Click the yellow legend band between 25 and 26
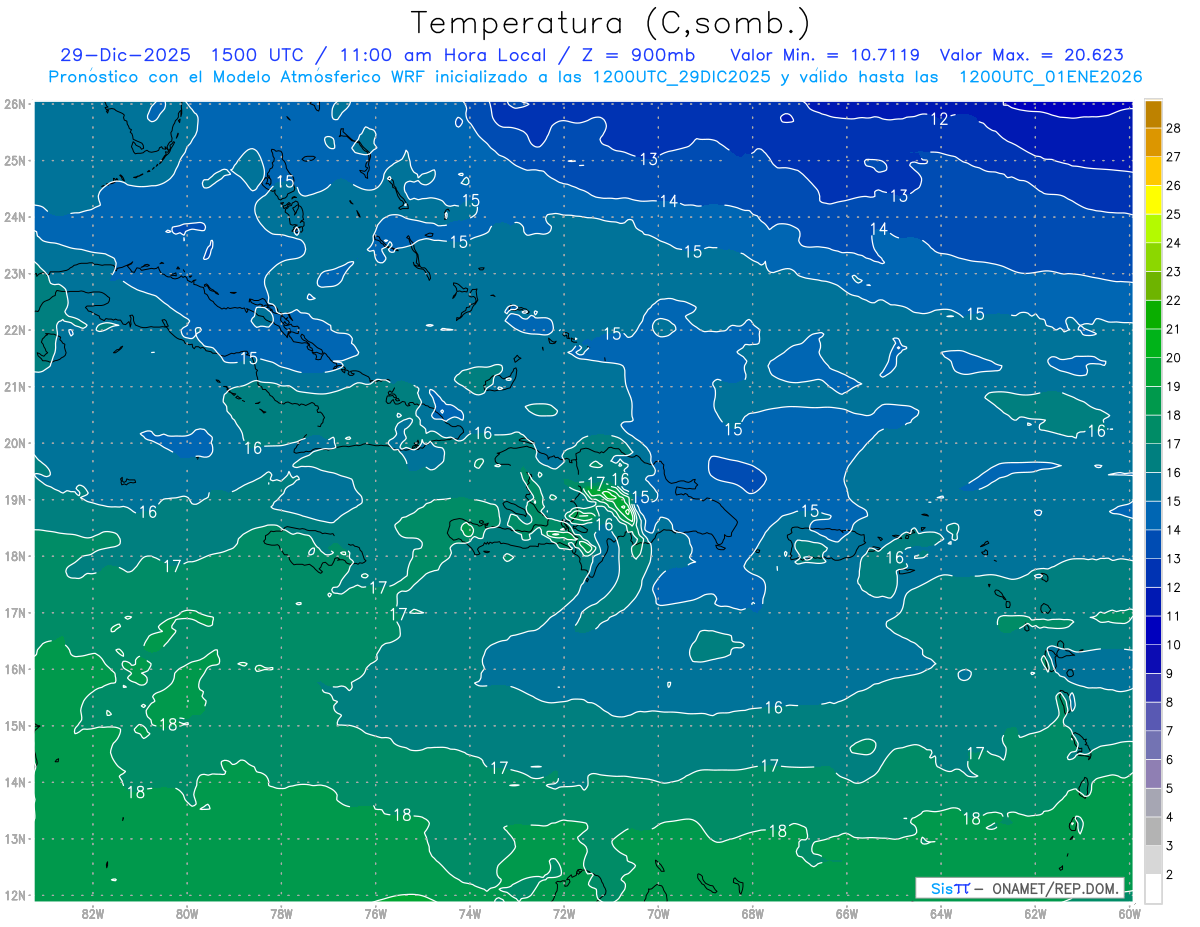Image resolution: width=1200 pixels, height=927 pixels. [1154, 199]
